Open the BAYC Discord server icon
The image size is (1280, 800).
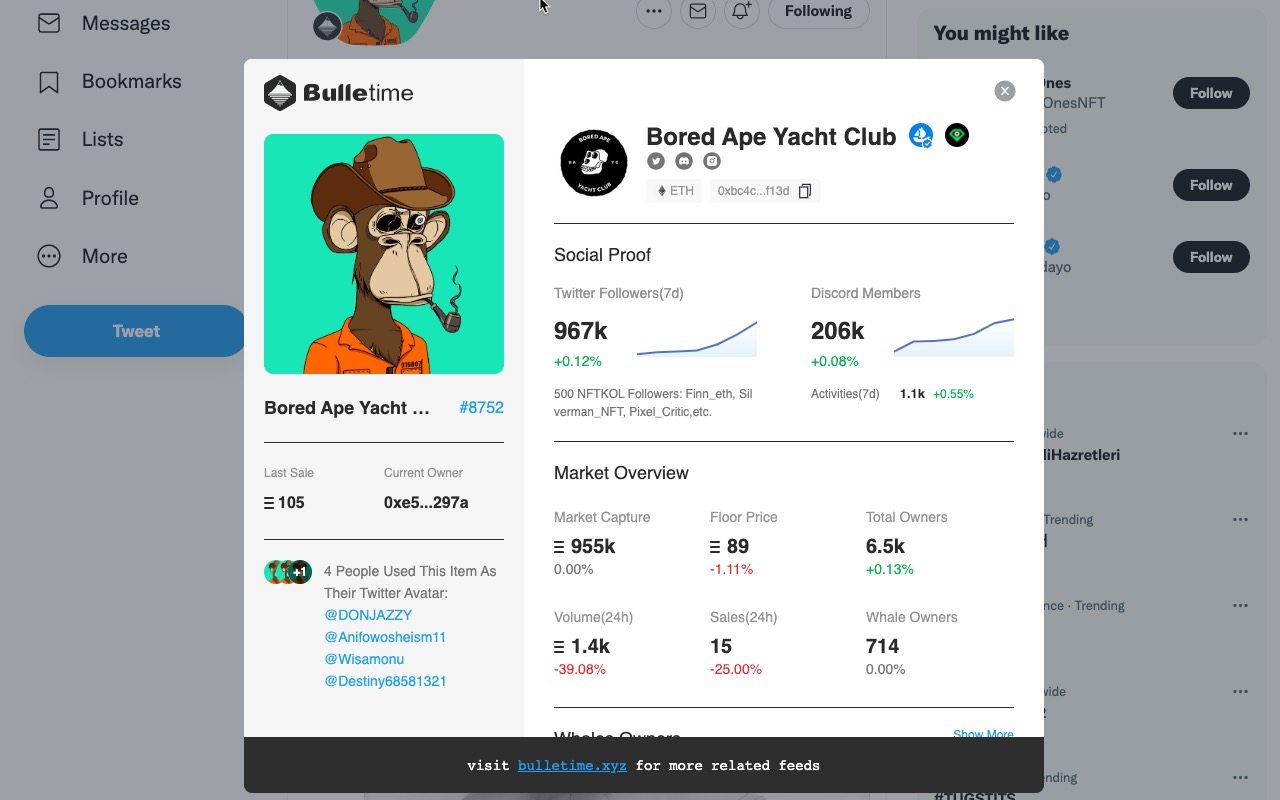[684, 160]
